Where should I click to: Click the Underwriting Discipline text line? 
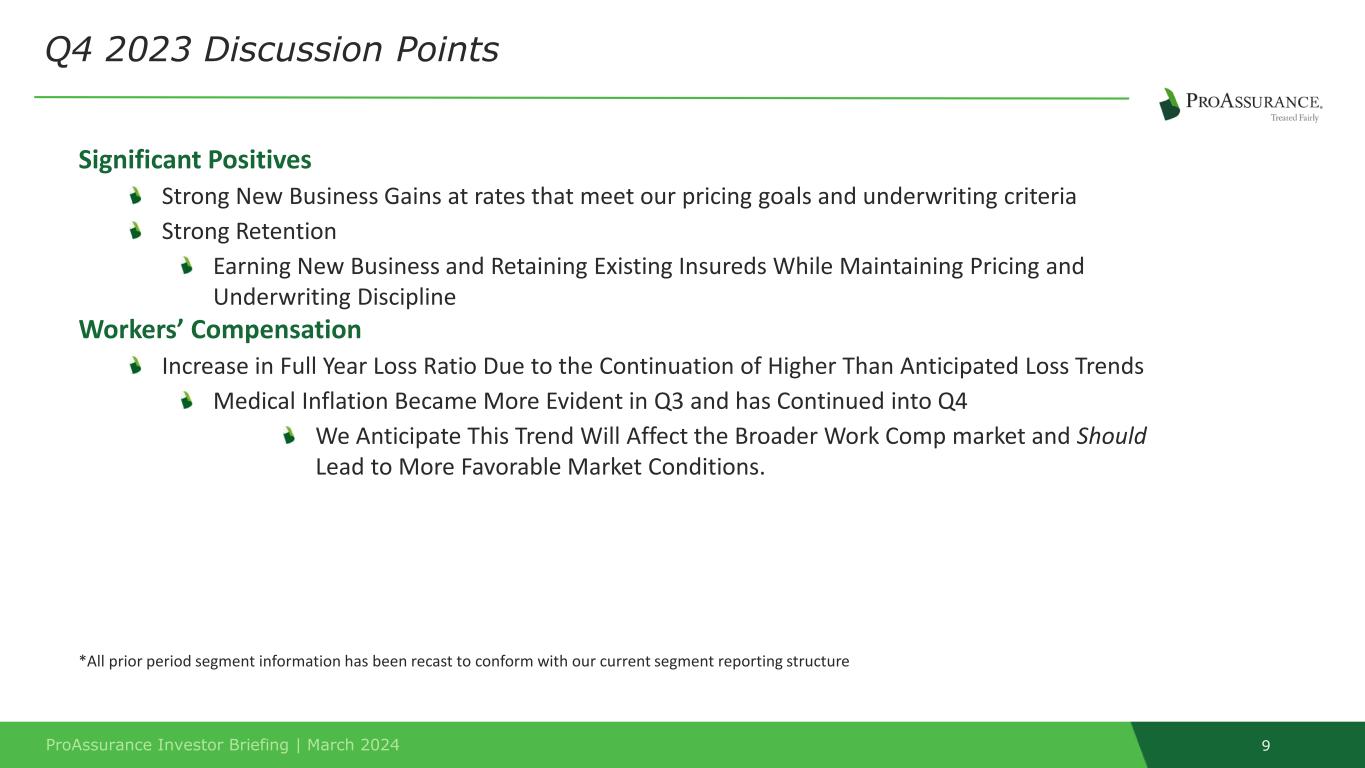click(x=334, y=297)
